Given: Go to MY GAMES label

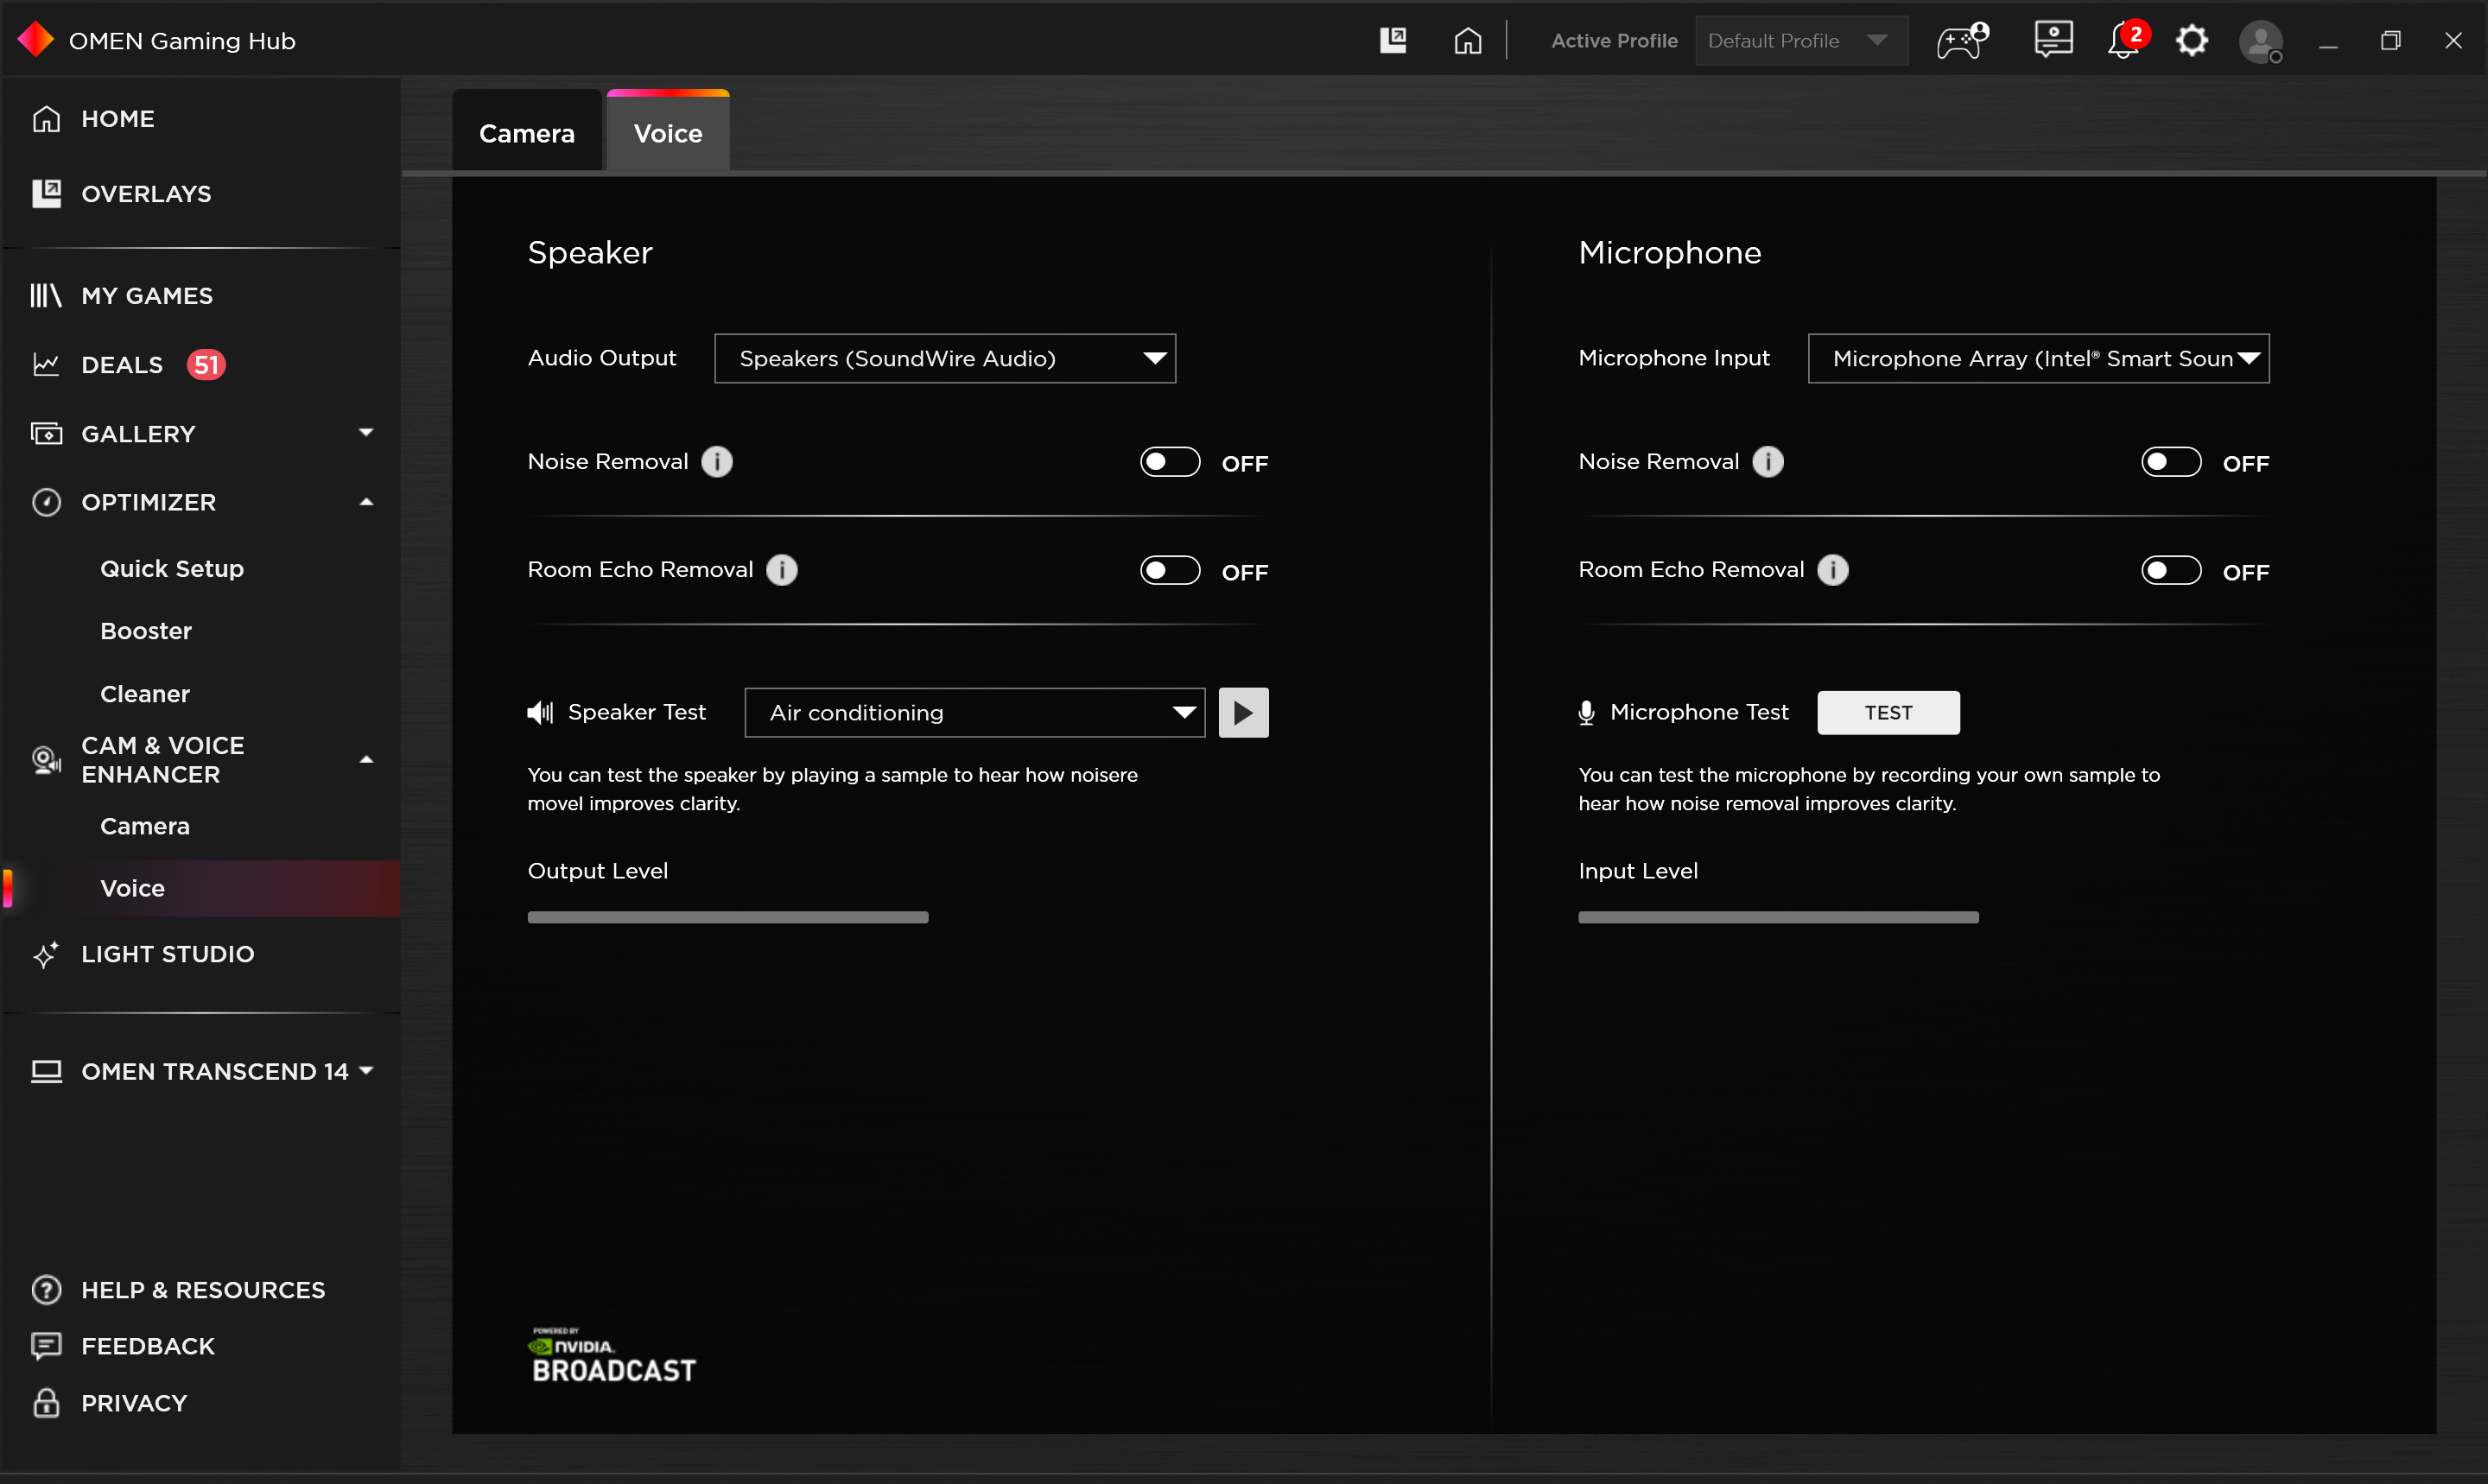Looking at the screenshot, I should [x=147, y=295].
